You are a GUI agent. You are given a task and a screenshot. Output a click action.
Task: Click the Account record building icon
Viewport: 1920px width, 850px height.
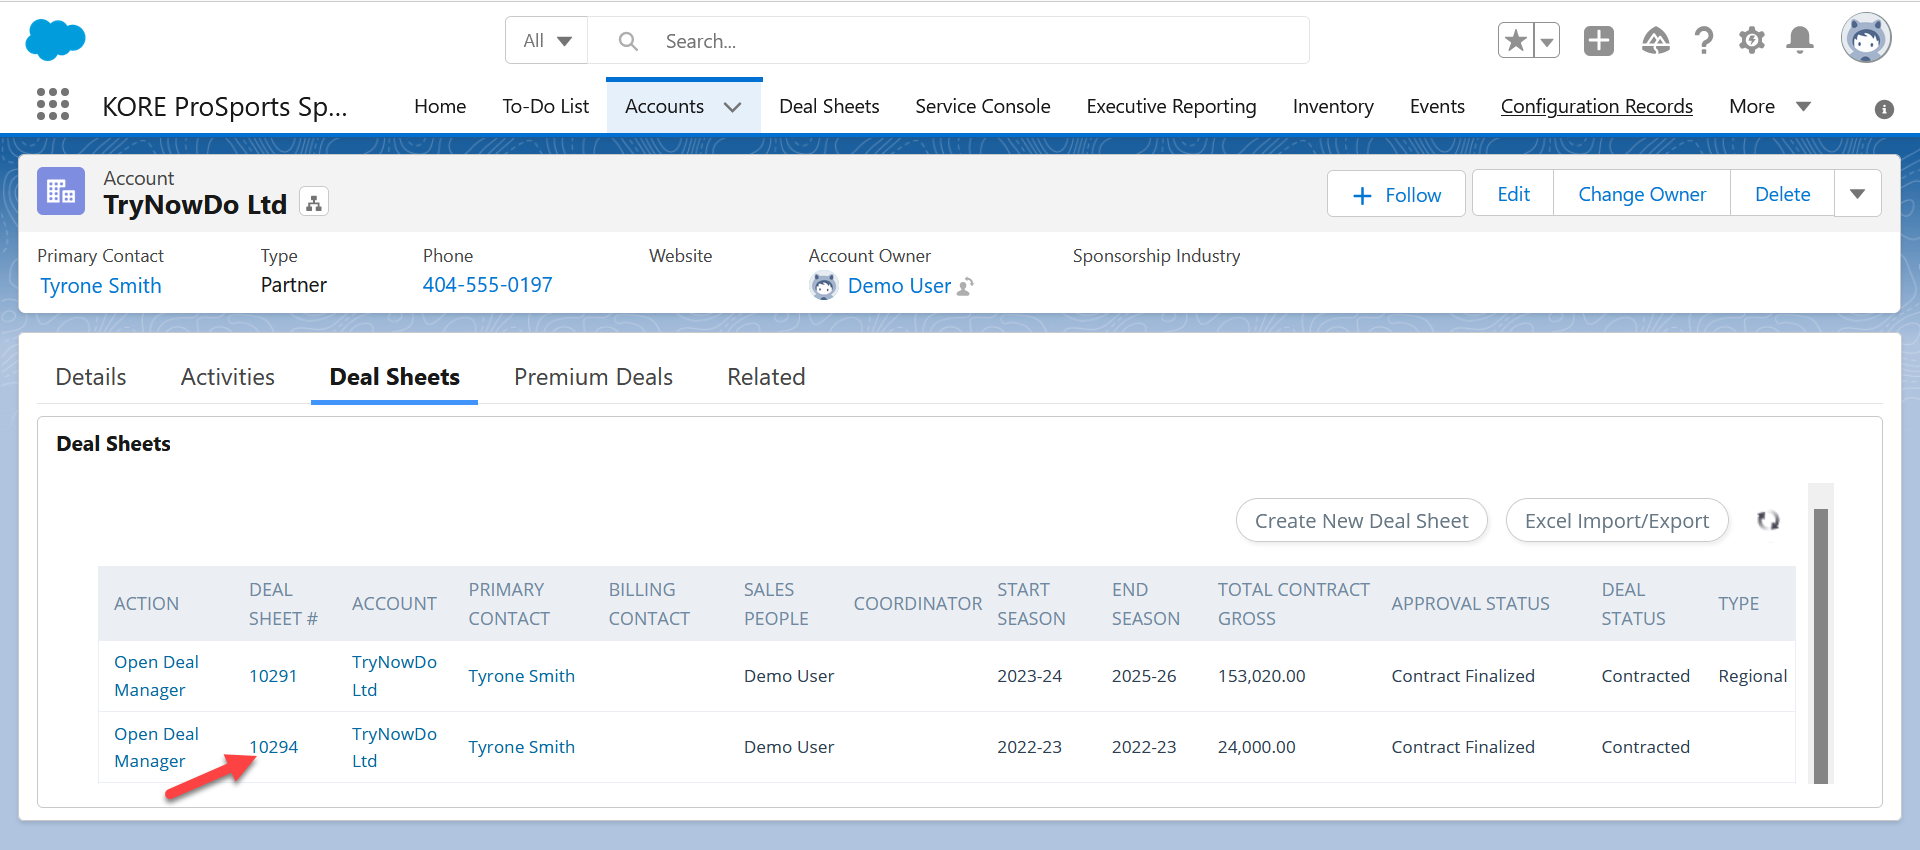[61, 191]
